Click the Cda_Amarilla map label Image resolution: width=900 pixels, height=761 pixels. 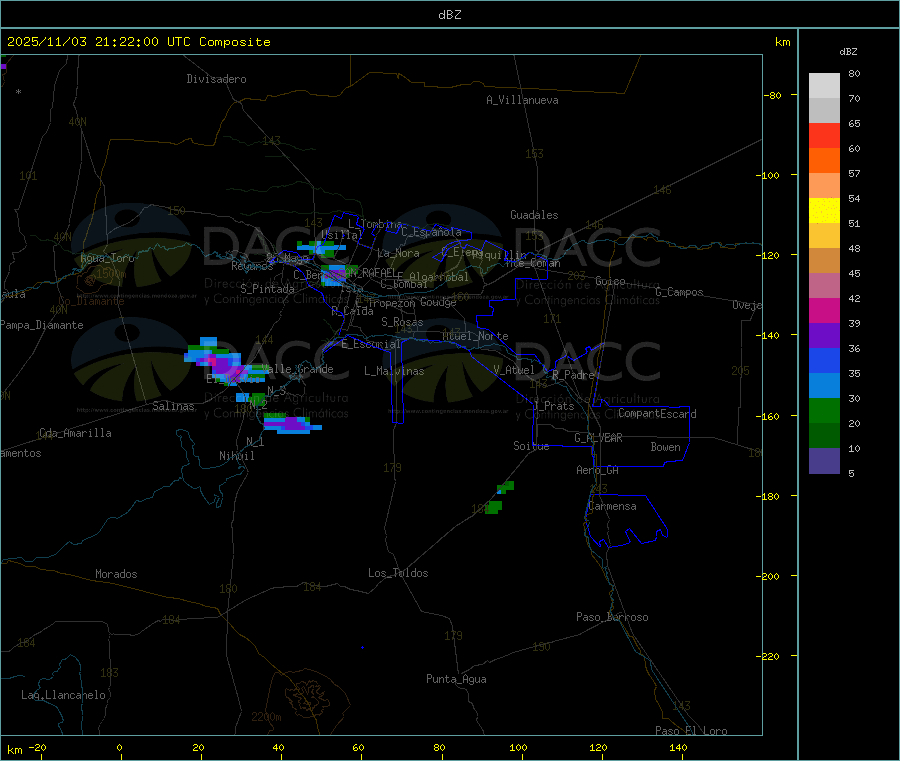tap(75, 433)
